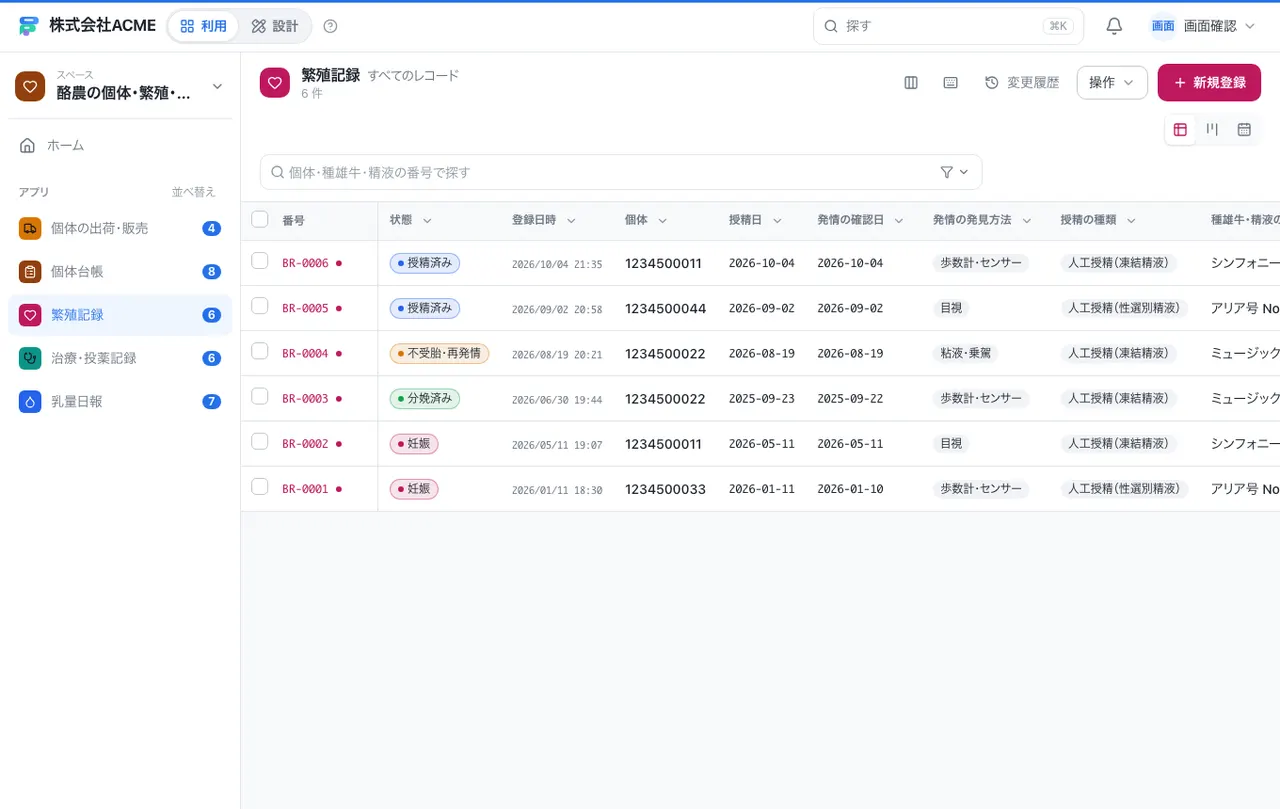Check the box for row BR-0001

(260, 486)
